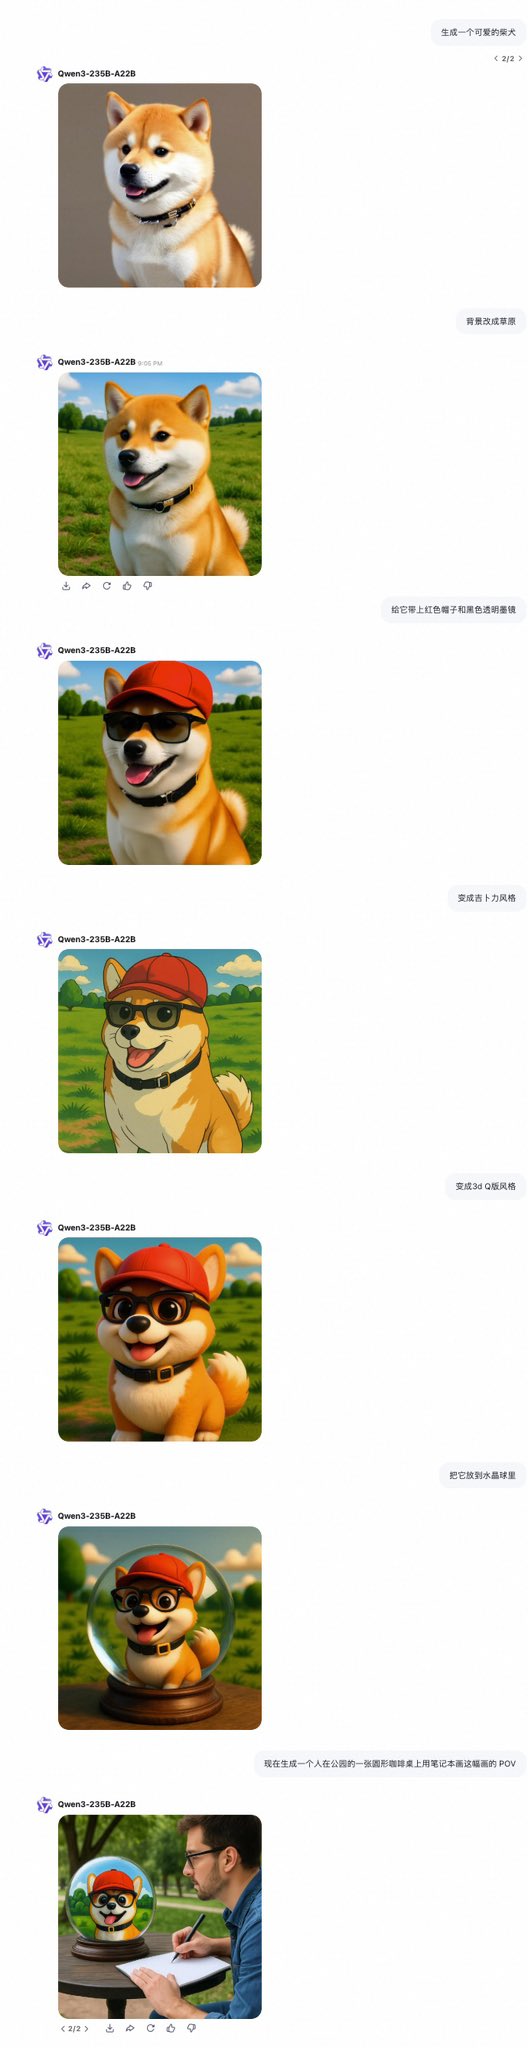The height and width of the screenshot is (2048, 528).
Task: Regenerate the grassland background response
Action: [107, 586]
